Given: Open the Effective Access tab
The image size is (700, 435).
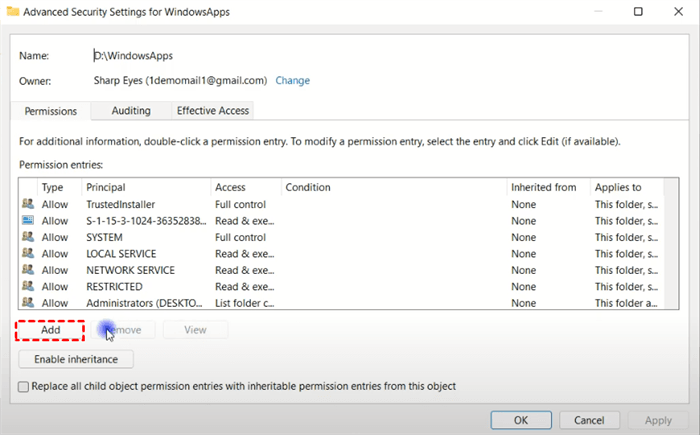Looking at the screenshot, I should pyautogui.click(x=212, y=110).
